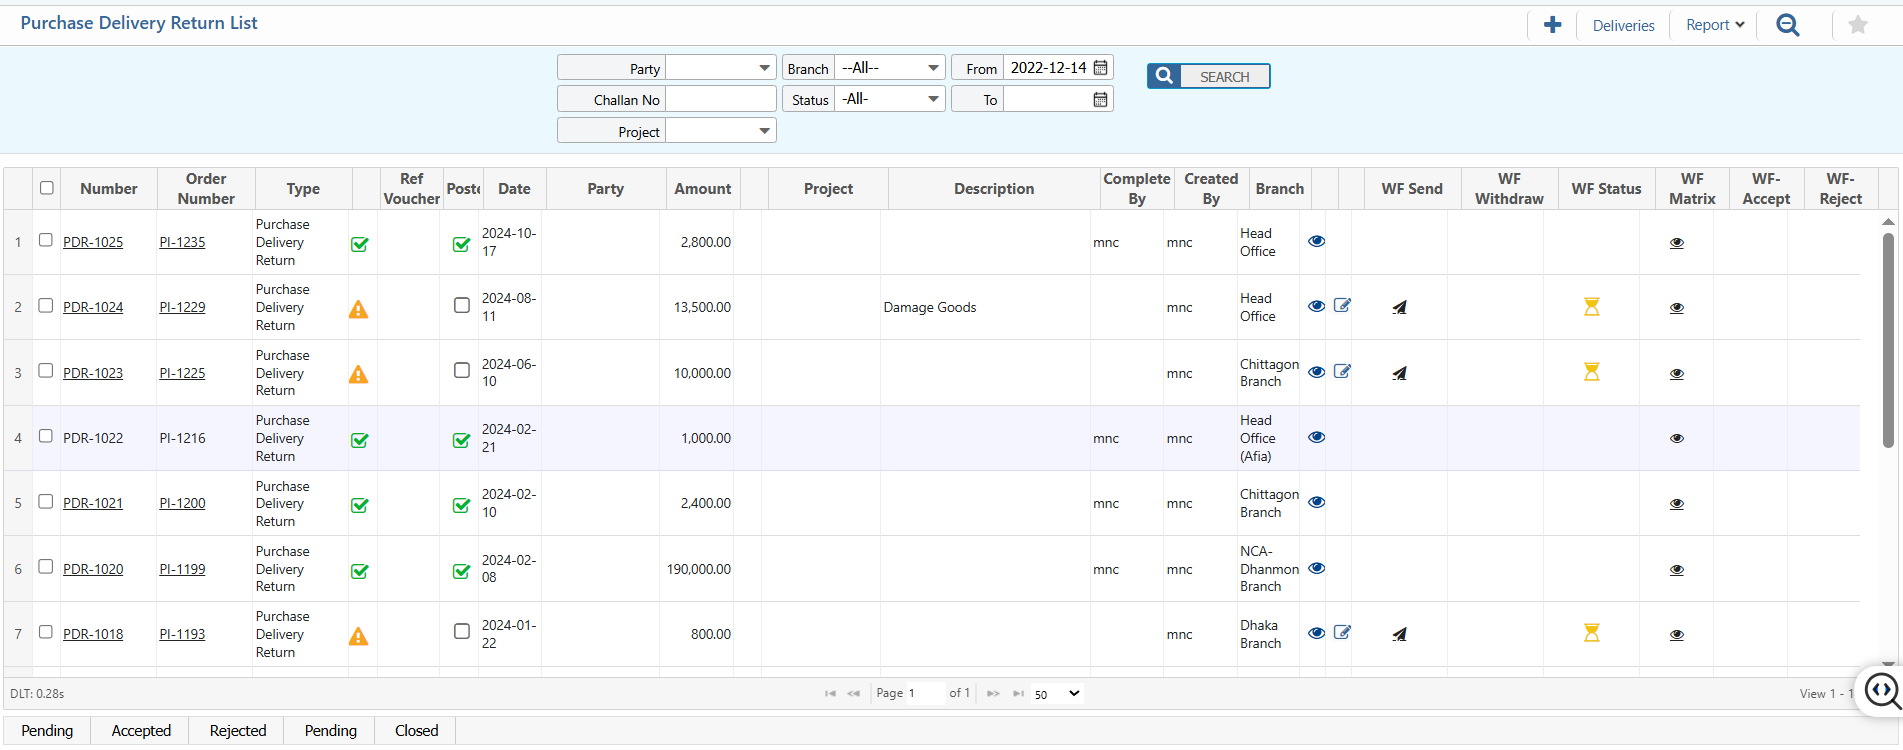Open WF Matrix eye icon for PDR-1022

(x=1677, y=438)
